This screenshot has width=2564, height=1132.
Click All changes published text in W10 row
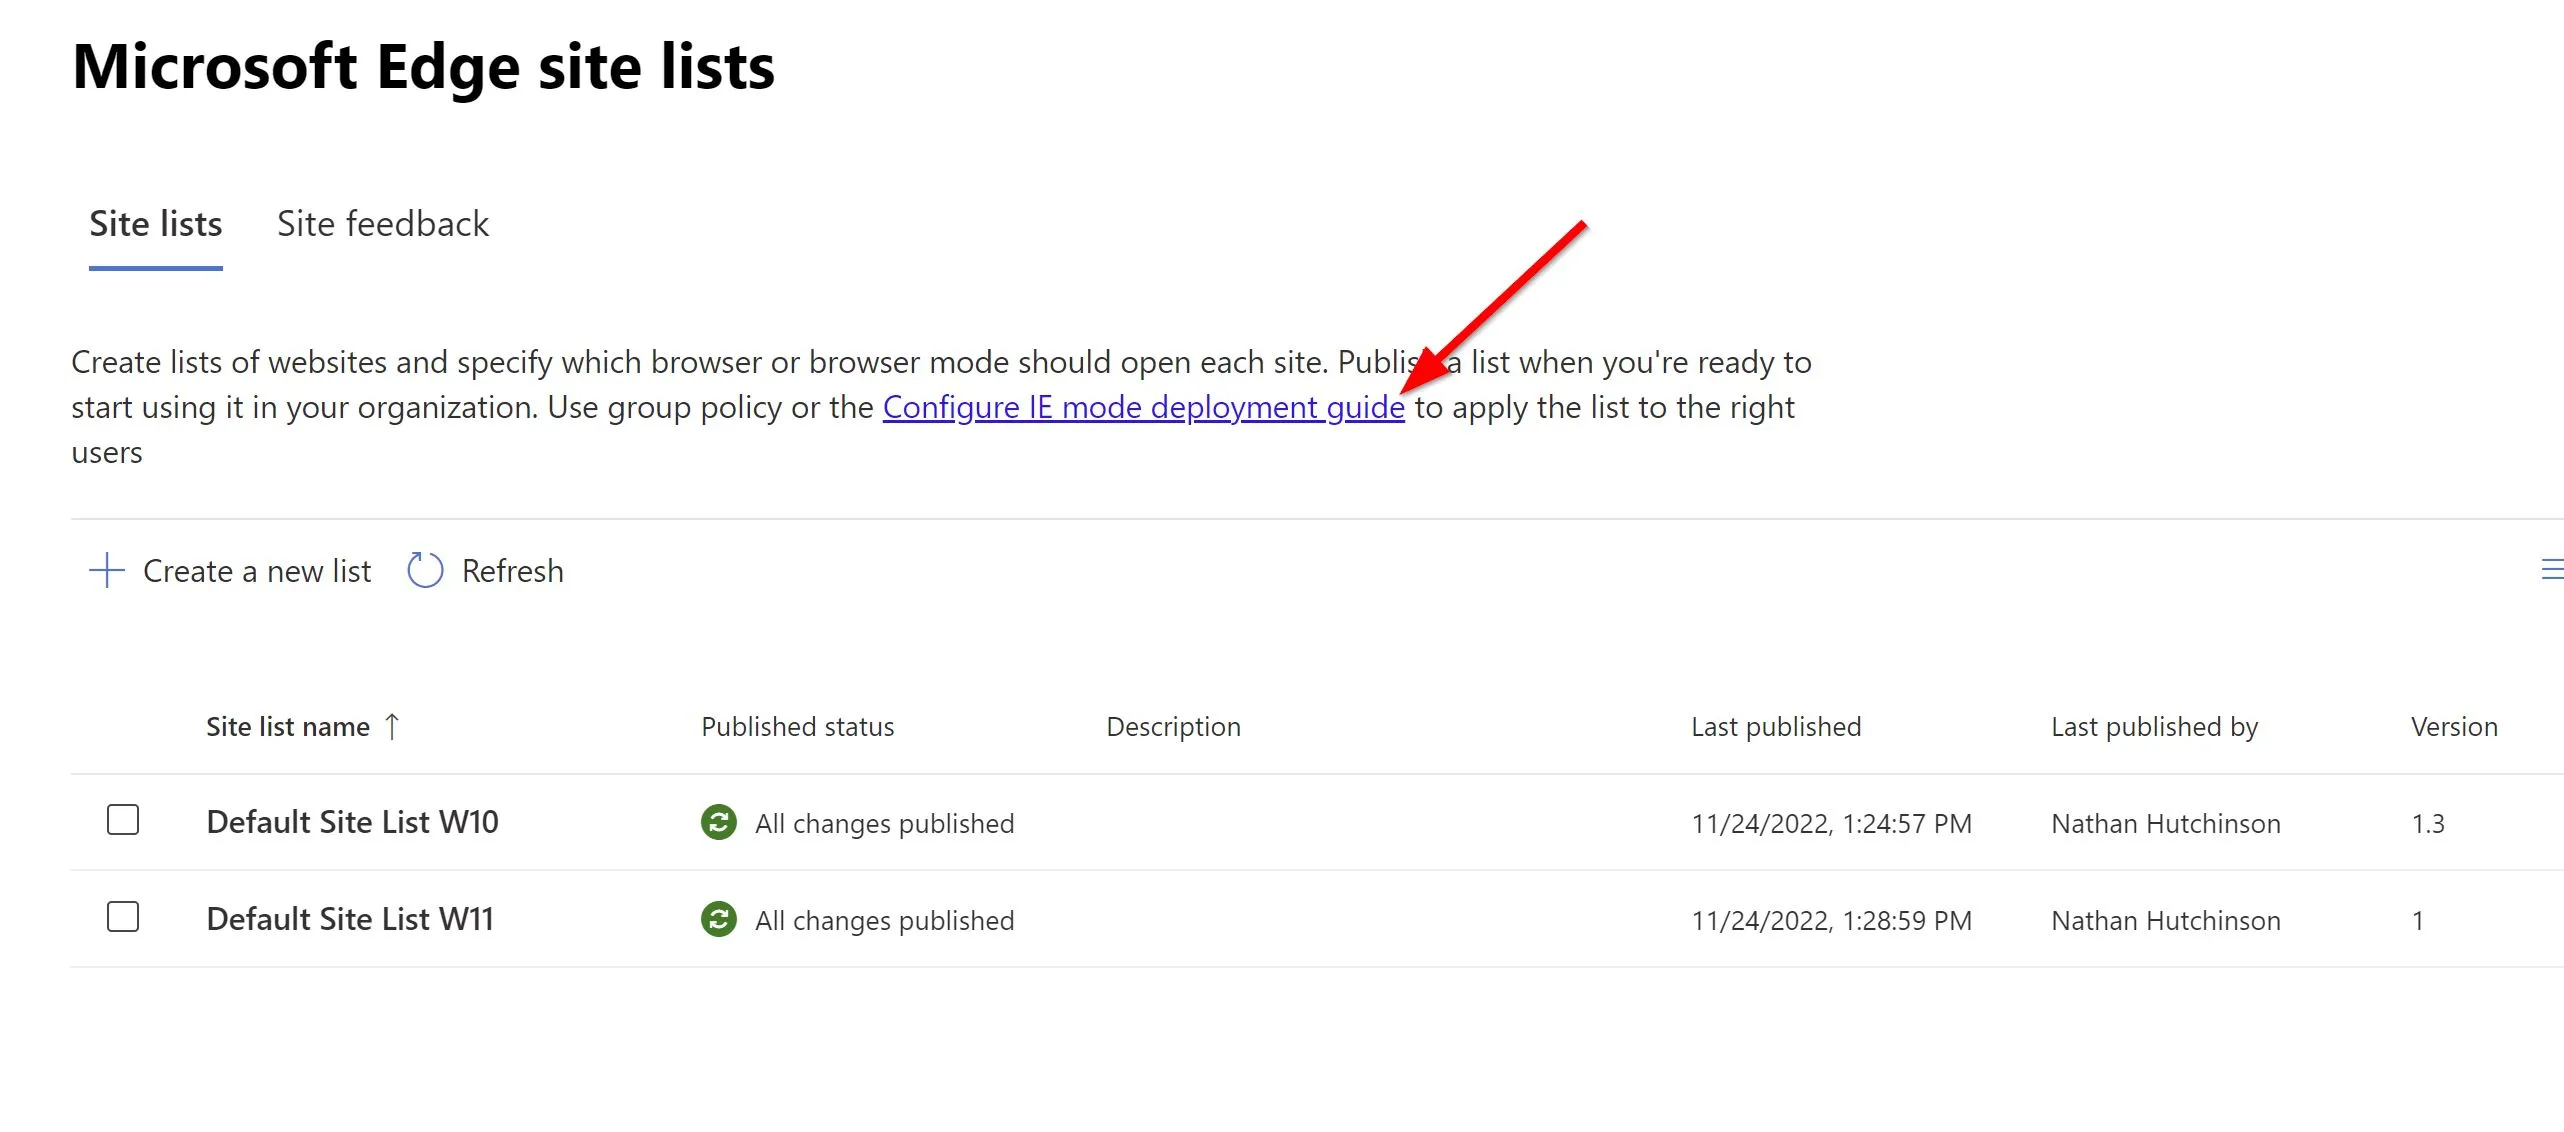[885, 824]
